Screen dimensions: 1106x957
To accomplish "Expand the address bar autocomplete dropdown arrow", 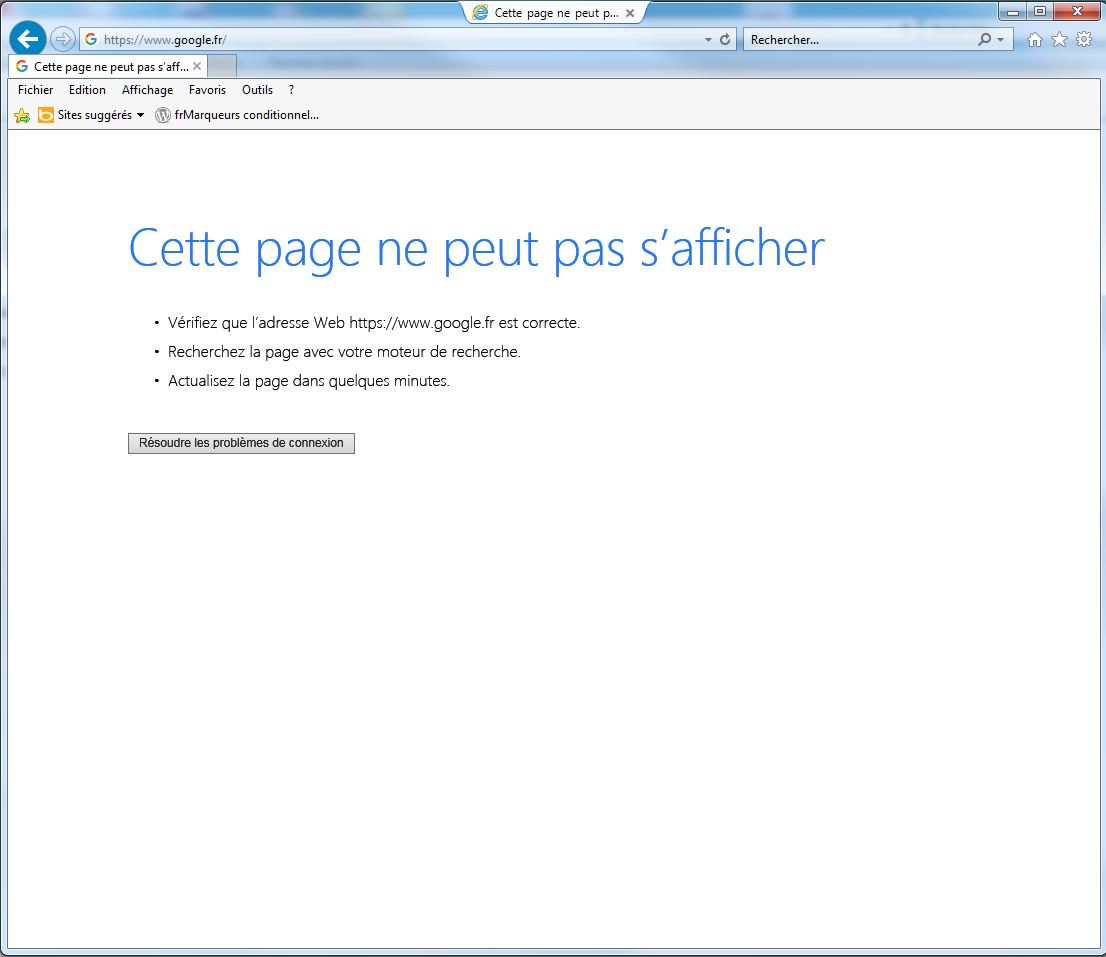I will (708, 40).
